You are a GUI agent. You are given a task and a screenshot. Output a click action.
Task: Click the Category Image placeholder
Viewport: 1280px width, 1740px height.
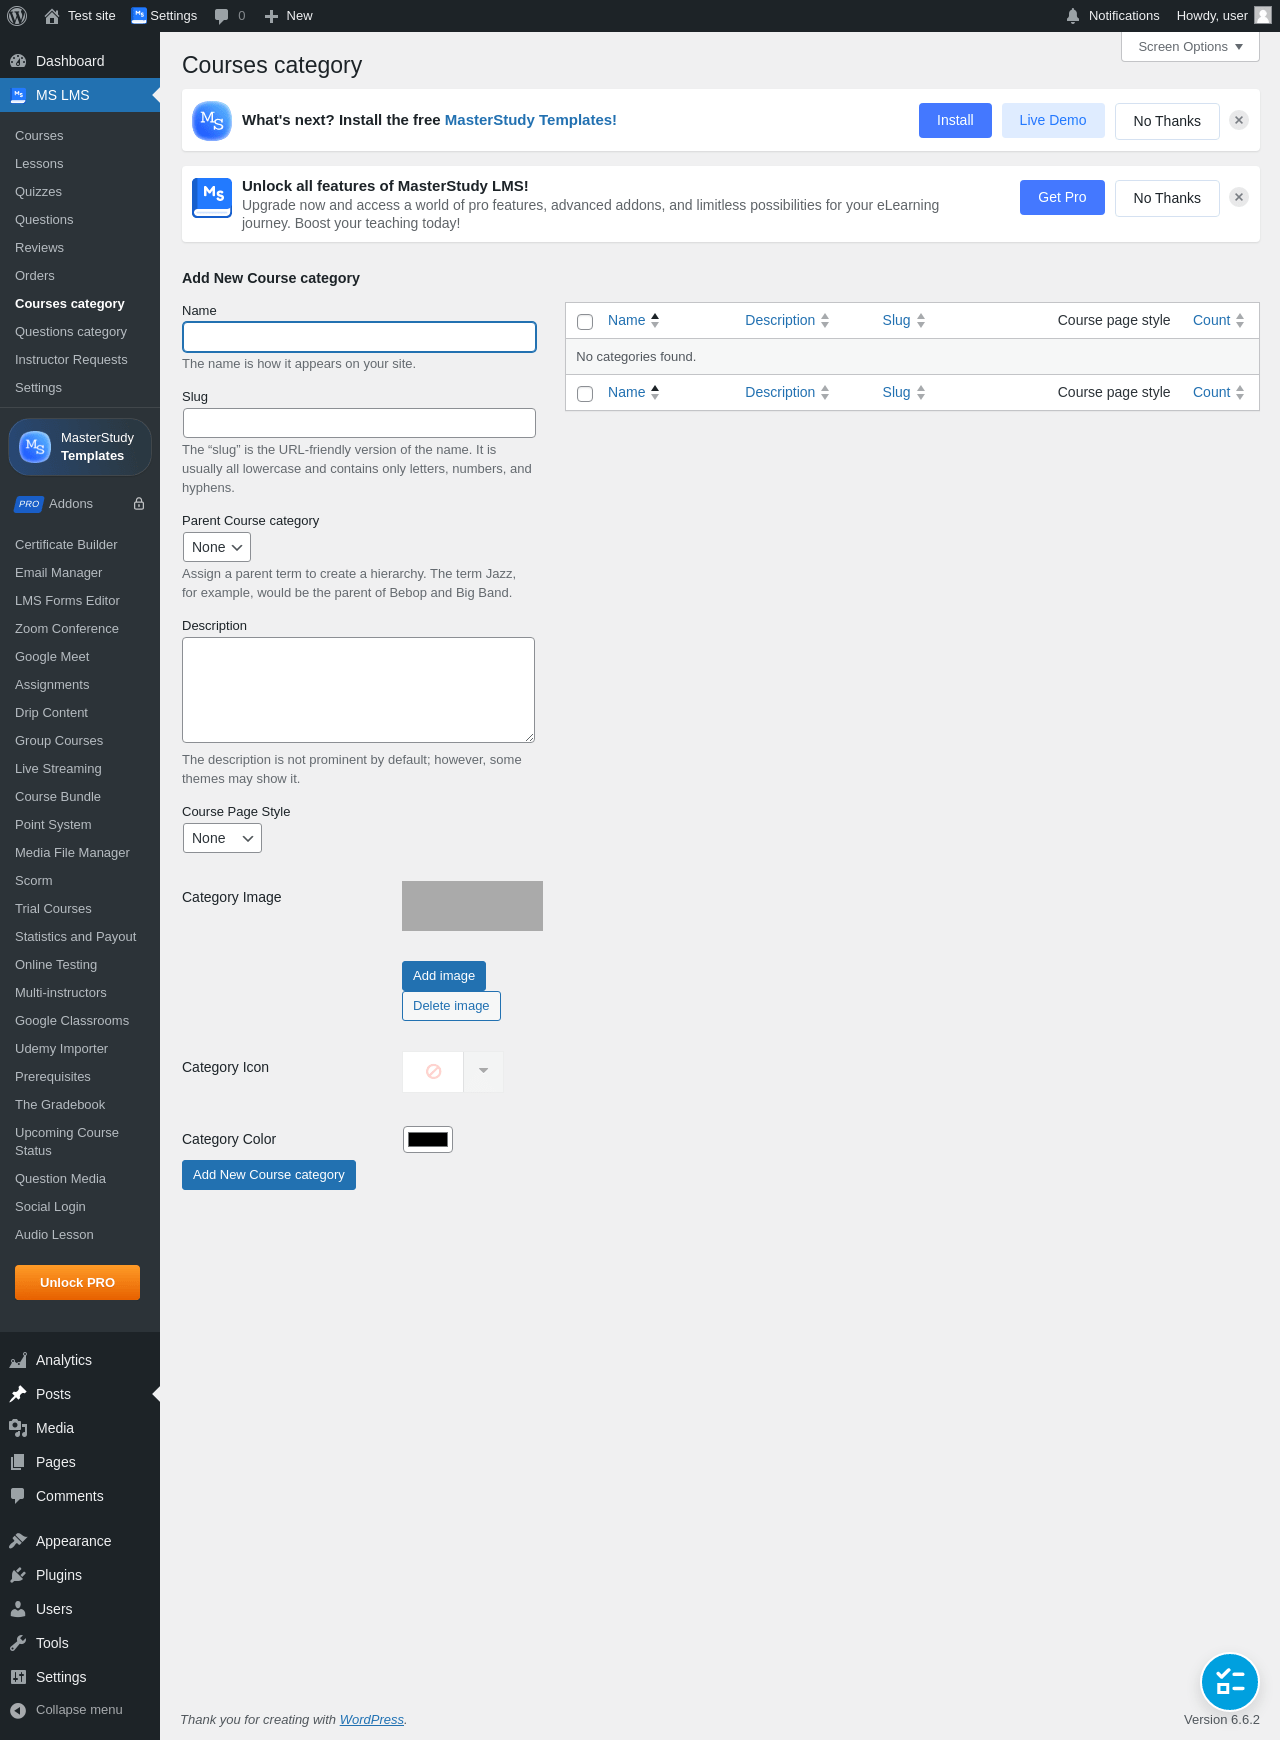tap(472, 906)
